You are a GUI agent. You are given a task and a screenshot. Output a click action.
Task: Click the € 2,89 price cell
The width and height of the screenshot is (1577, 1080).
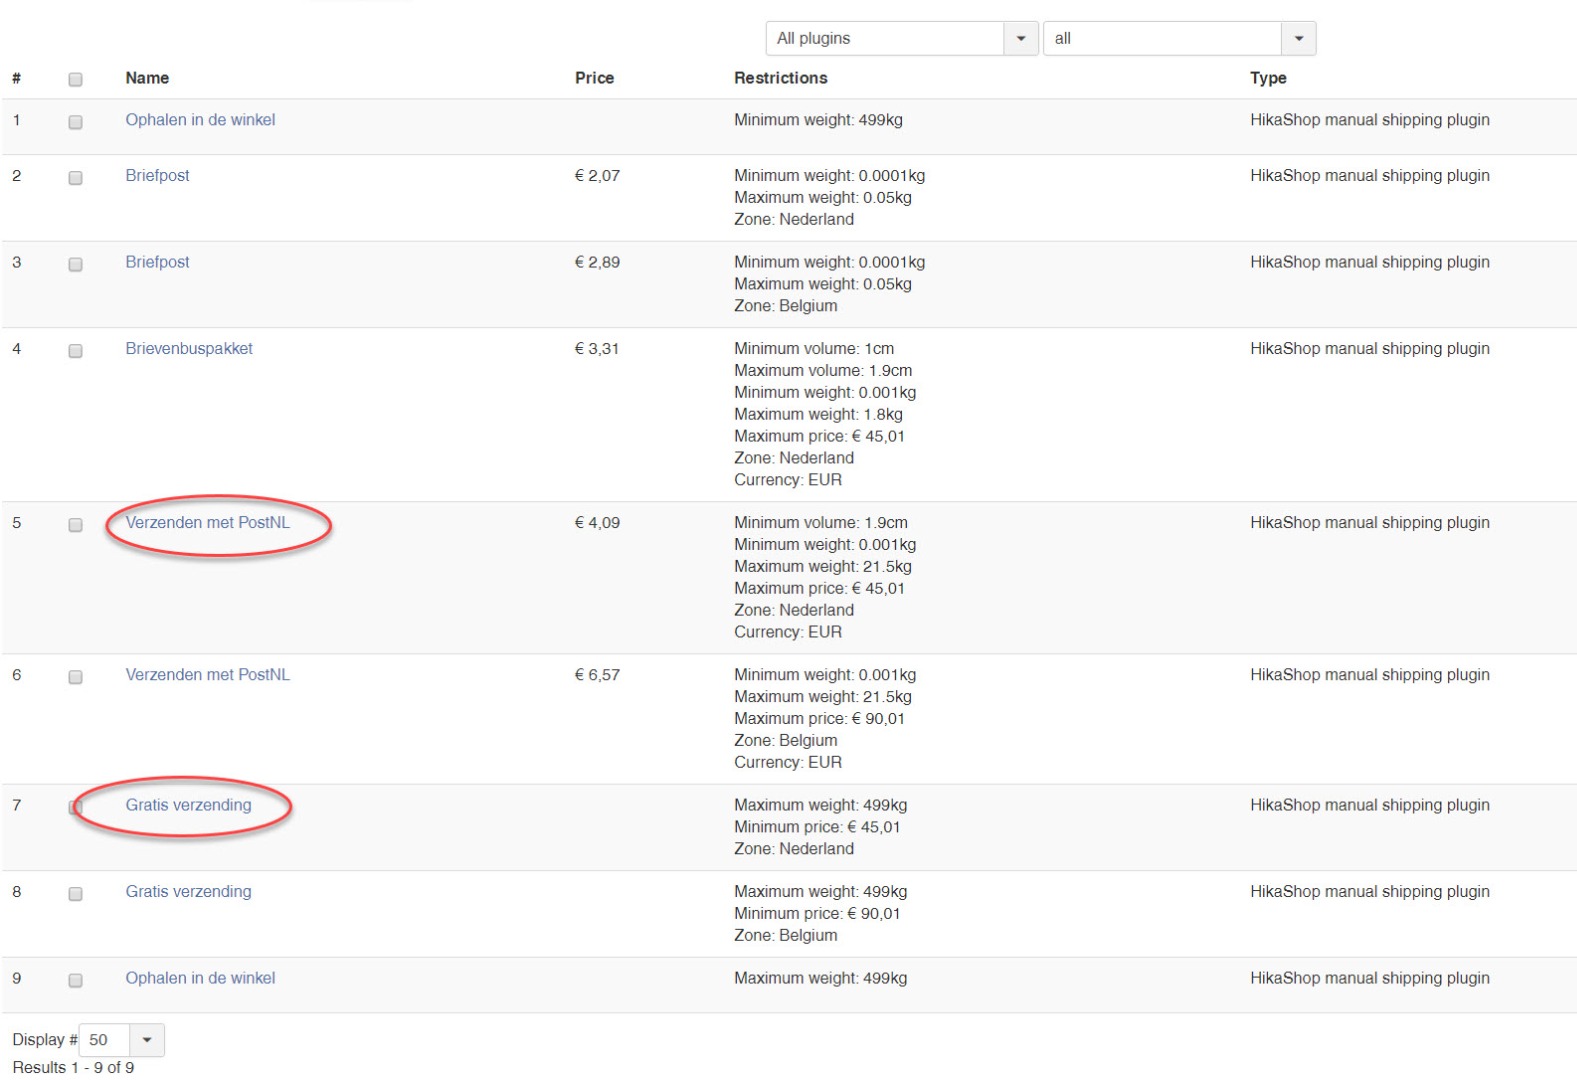pos(597,262)
